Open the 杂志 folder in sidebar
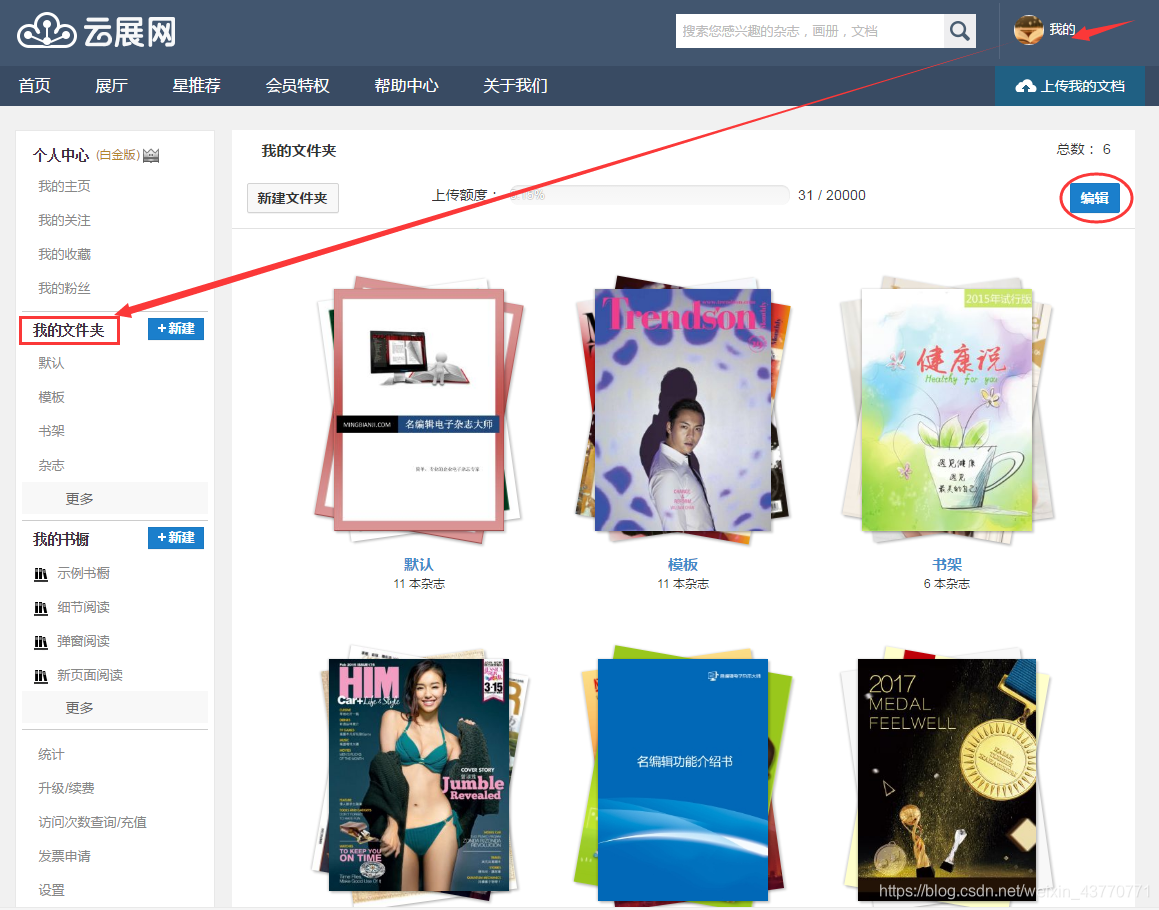Image resolution: width=1159 pixels, height=910 pixels. (52, 465)
